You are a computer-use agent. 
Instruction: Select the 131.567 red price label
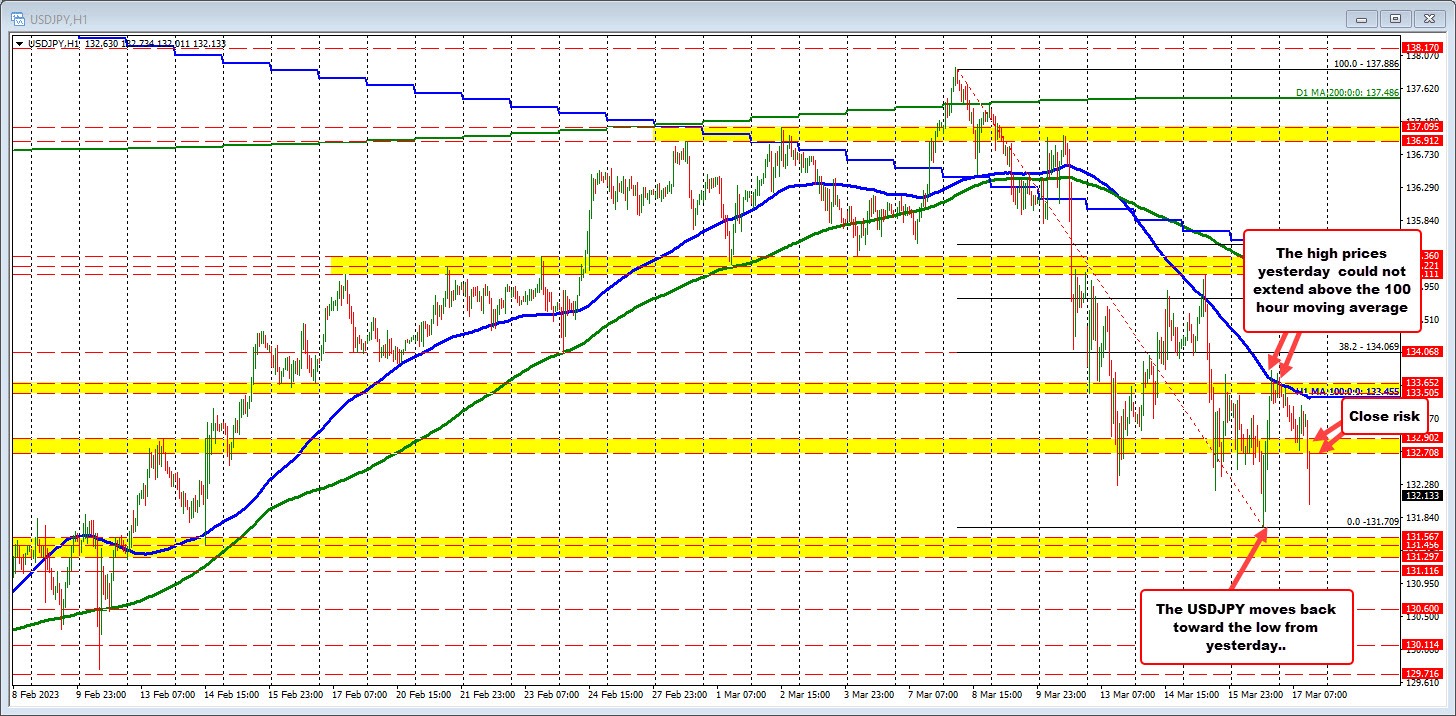[x=1420, y=536]
